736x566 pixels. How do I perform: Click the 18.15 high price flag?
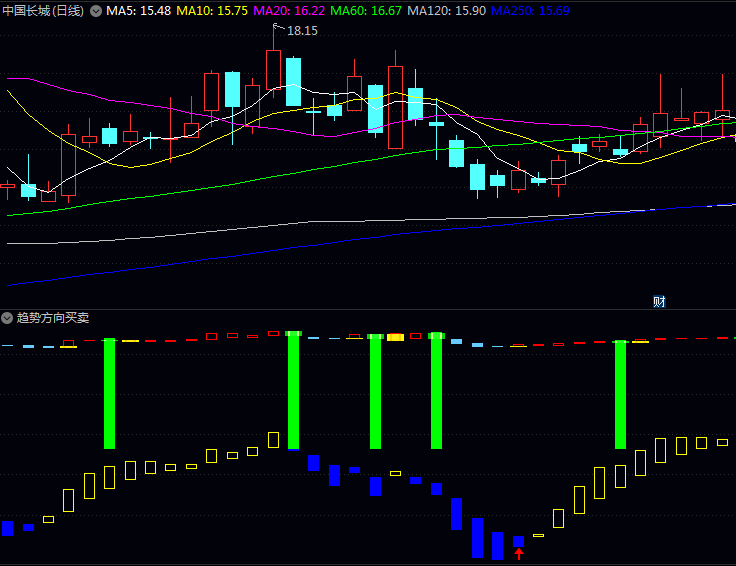coord(301,31)
